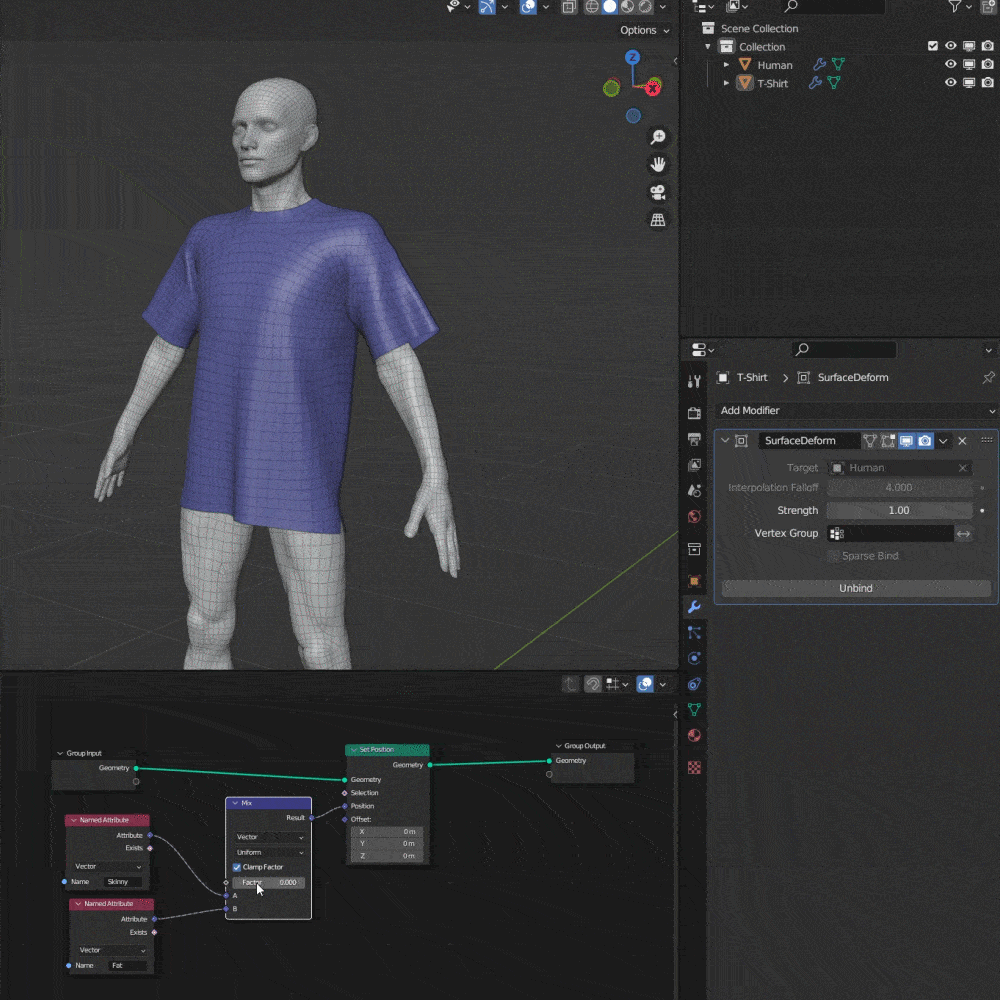
Task: Open the Render properties tab
Action: (695, 413)
